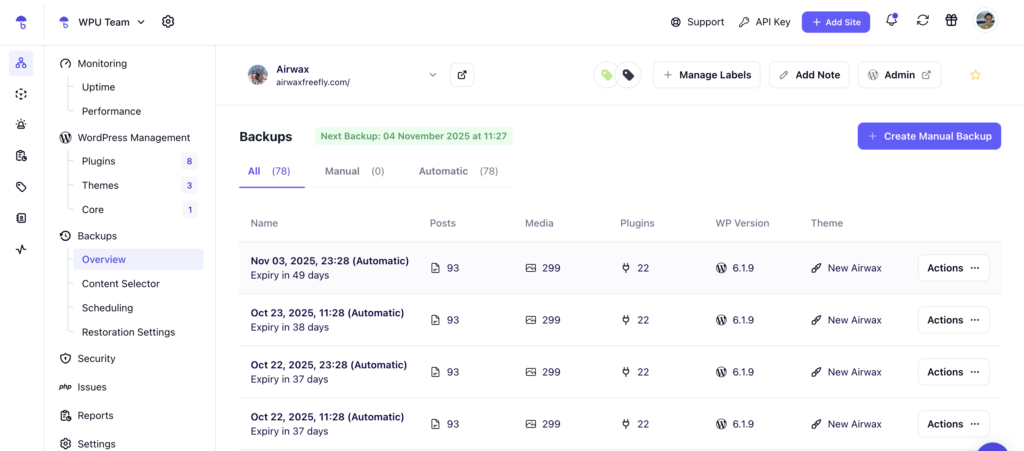This screenshot has height=451, width=1024.
Task: Click Create Manual Backup button
Action: 929,136
